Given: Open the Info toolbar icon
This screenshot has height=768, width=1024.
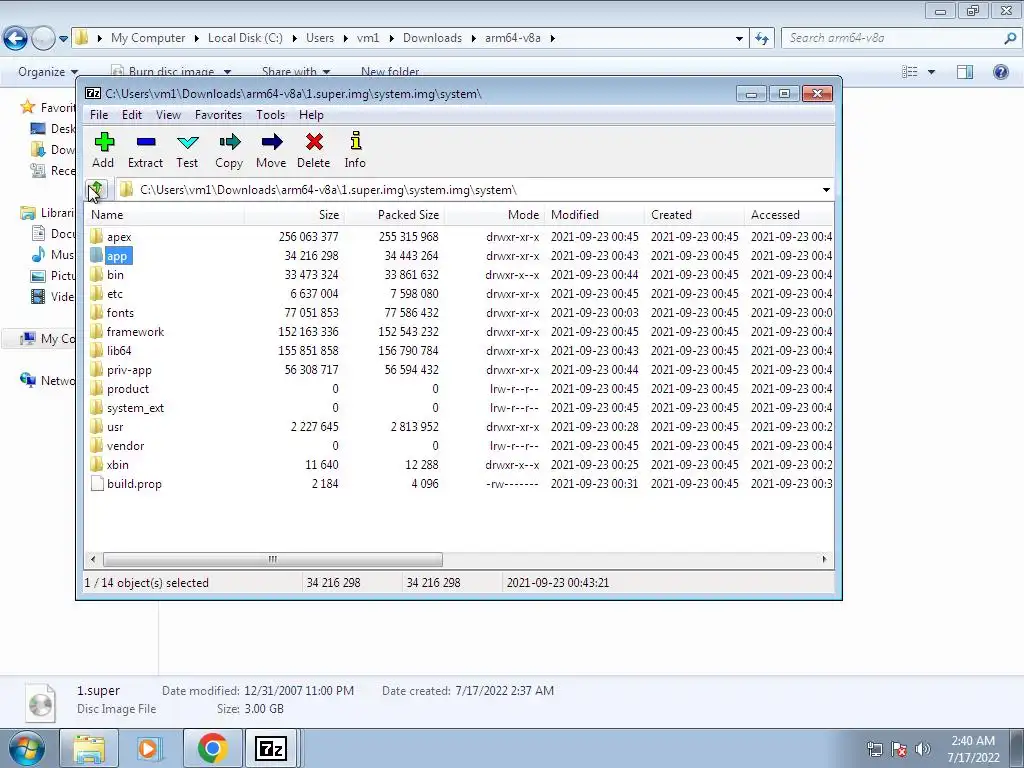Looking at the screenshot, I should (x=355, y=141).
